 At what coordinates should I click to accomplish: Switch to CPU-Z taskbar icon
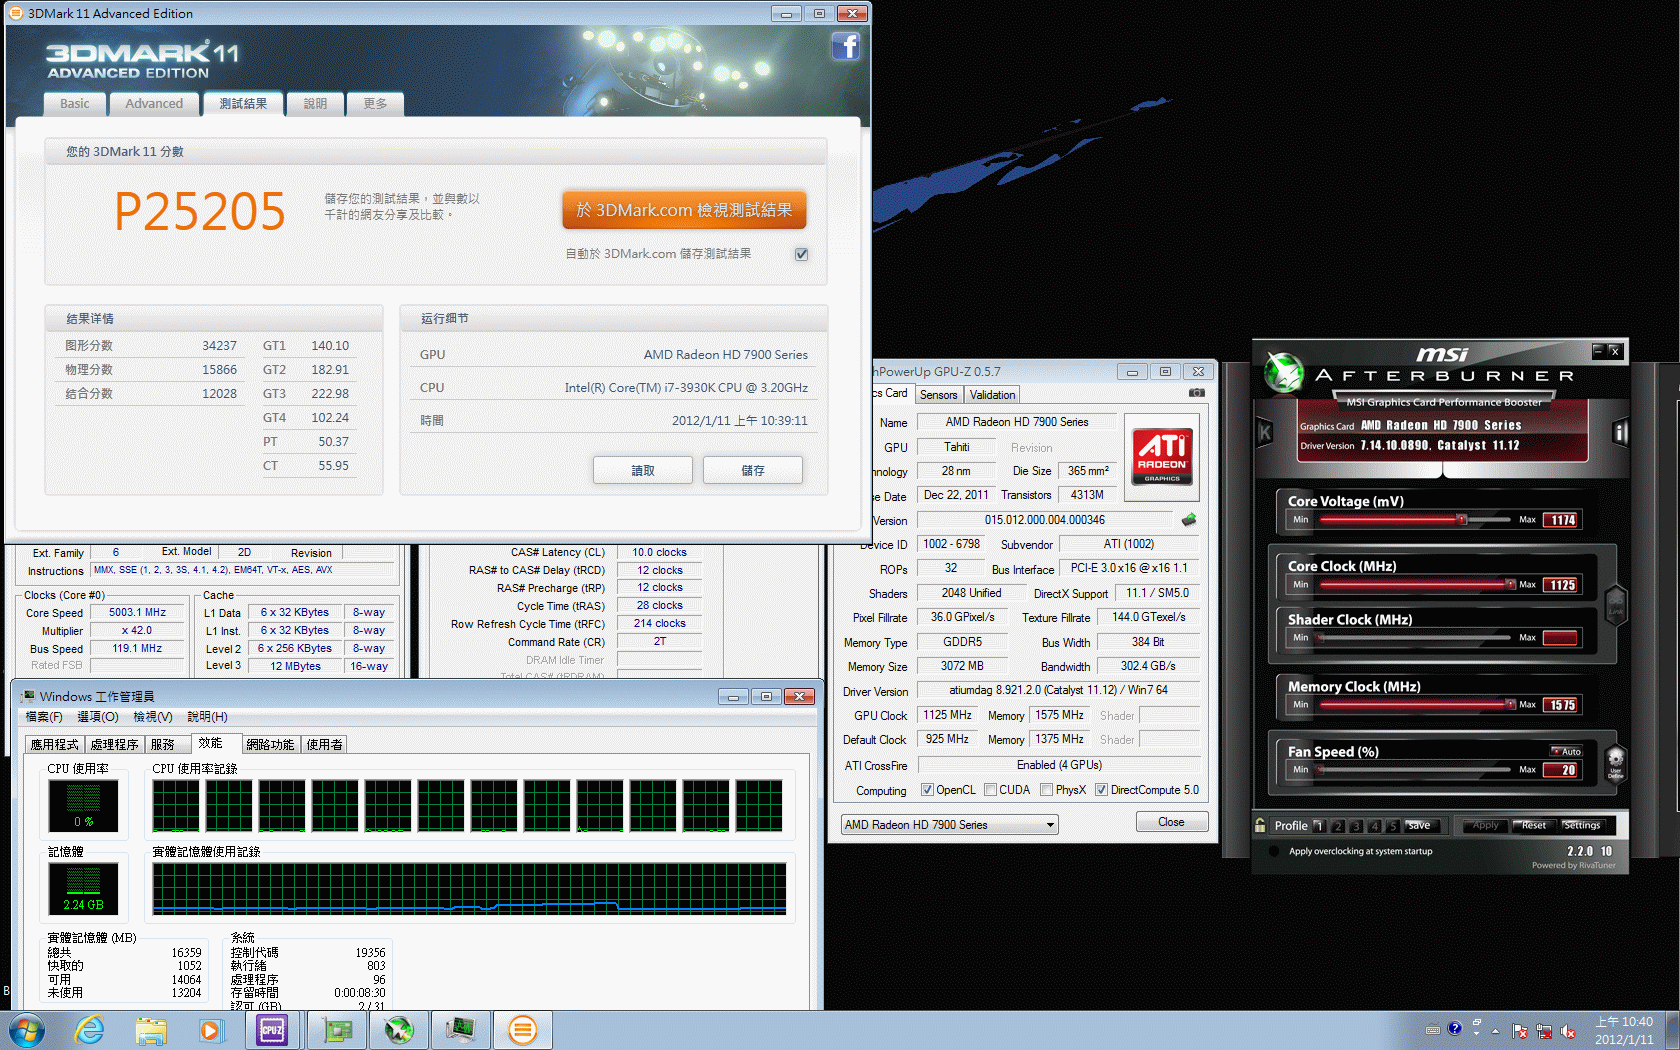pos(272,1030)
